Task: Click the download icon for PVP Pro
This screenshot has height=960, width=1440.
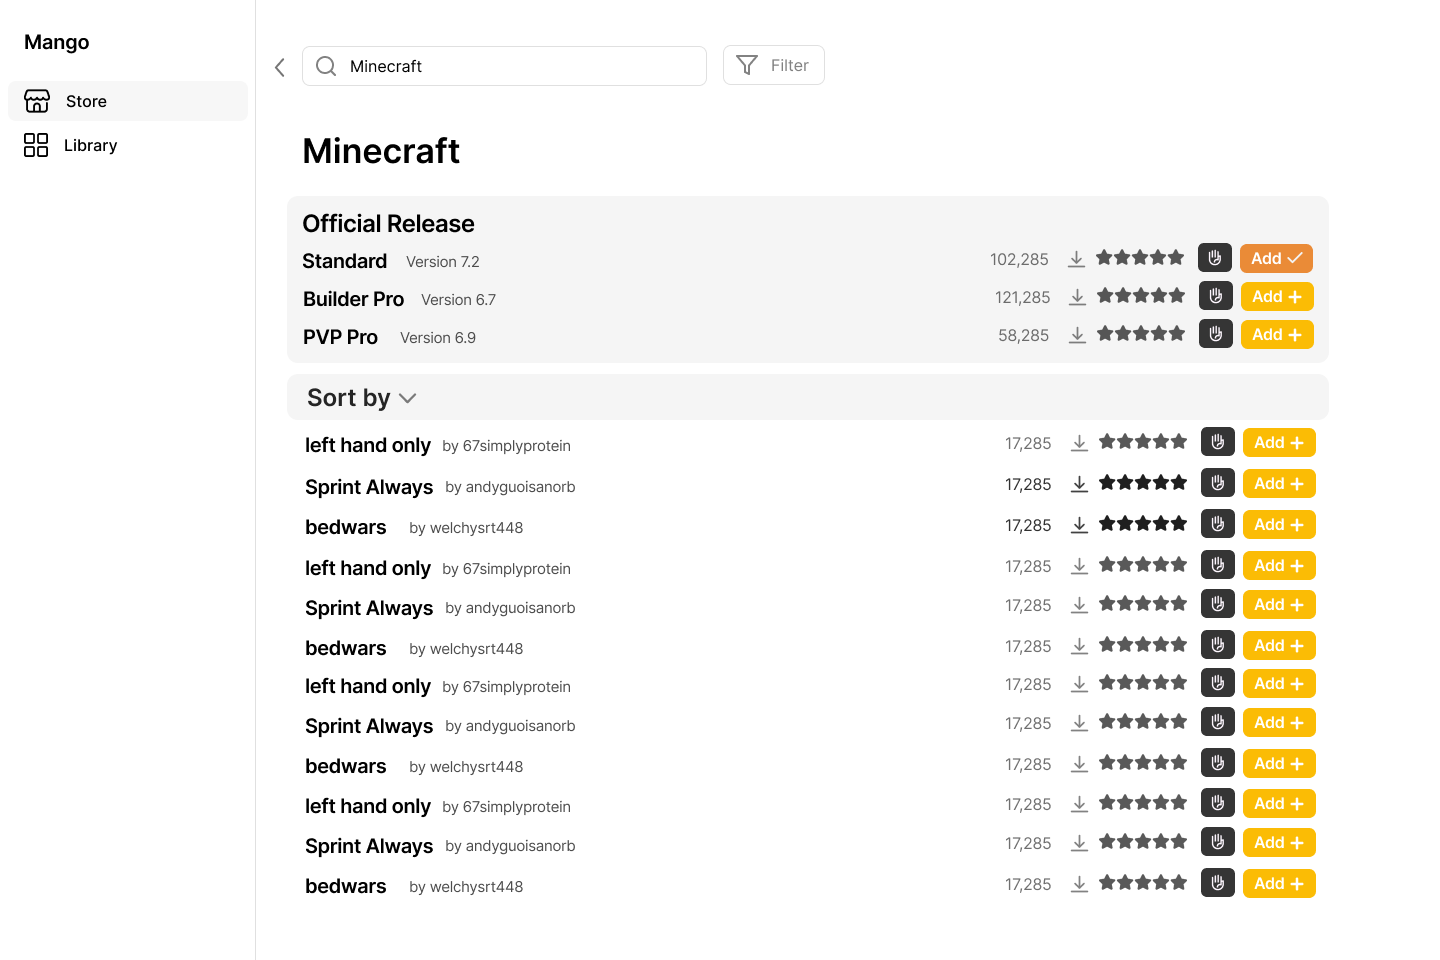Action: 1077,335
